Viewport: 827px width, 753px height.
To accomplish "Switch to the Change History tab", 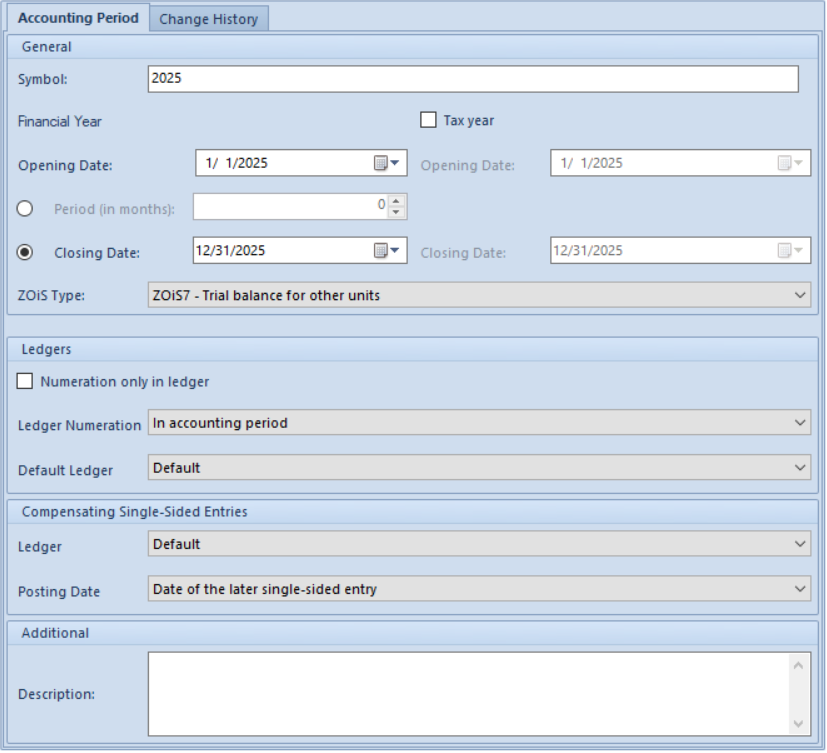I will click(209, 19).
